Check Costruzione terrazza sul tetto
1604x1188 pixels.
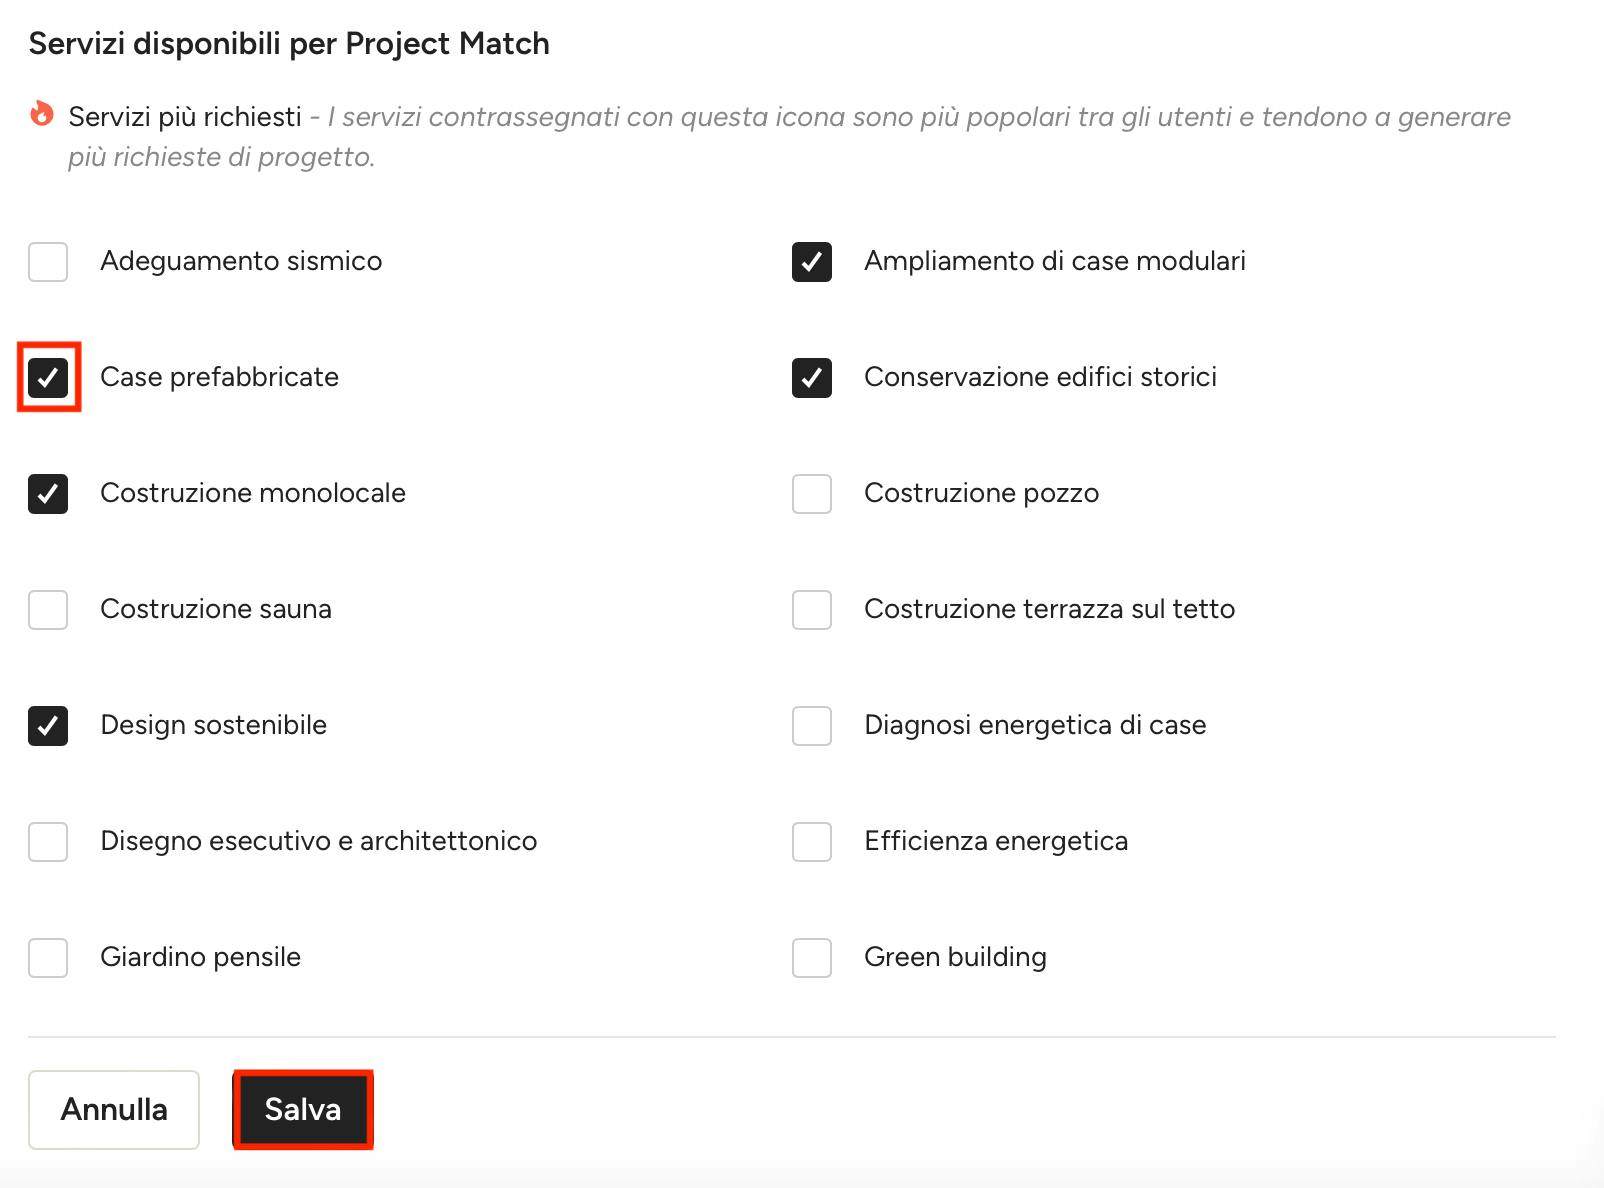(812, 610)
